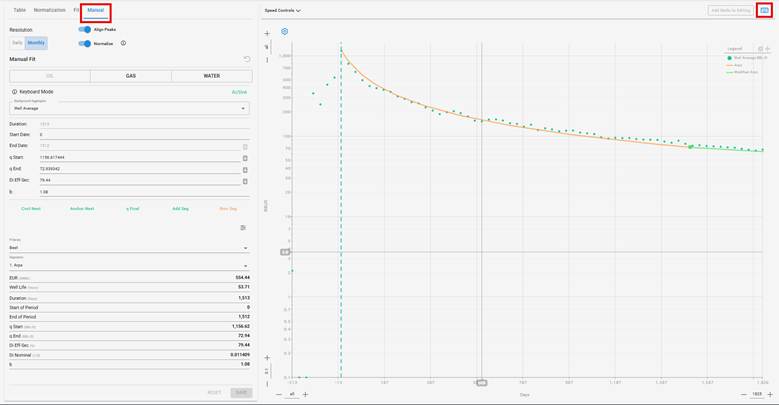Image resolution: width=779 pixels, height=405 pixels.
Task: Click the icon at end of Di Eff-Sec row
Action: coord(245,181)
